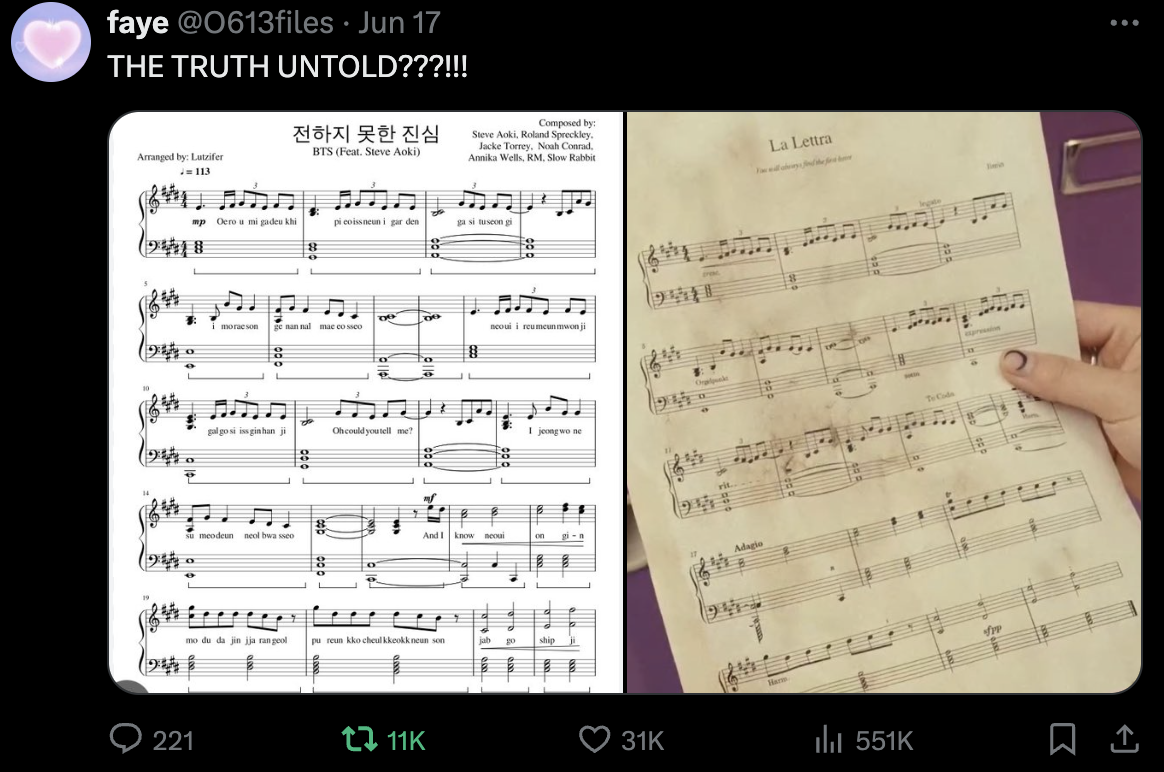
Task: Click the share upload icon
Action: click(1125, 739)
